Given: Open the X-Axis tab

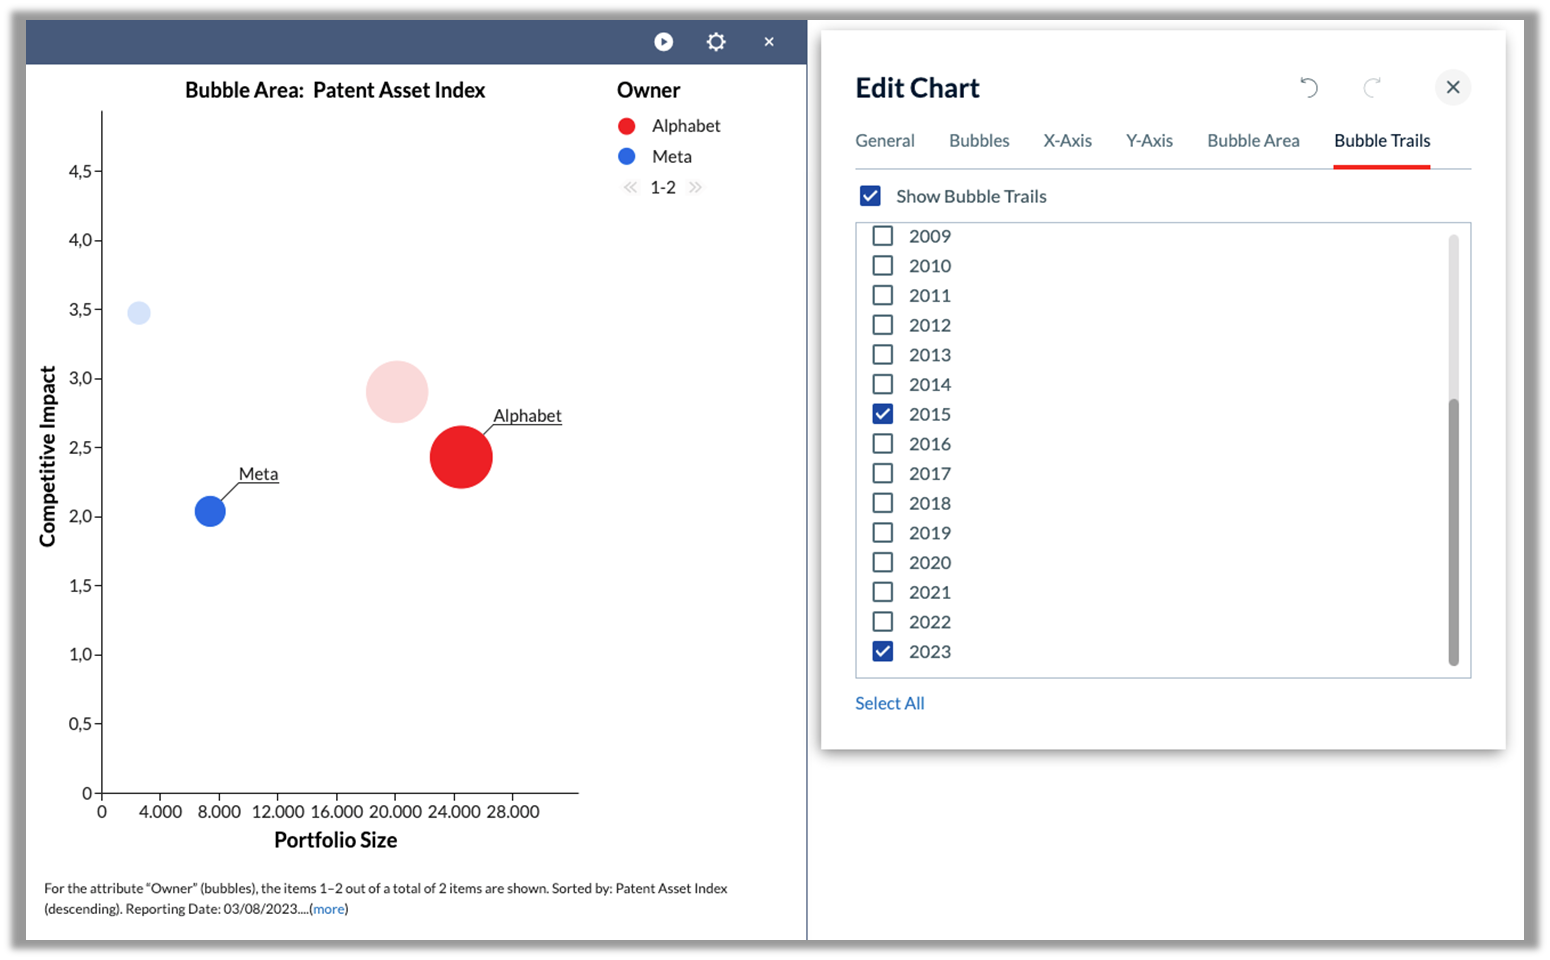Looking at the screenshot, I should (x=1067, y=141).
